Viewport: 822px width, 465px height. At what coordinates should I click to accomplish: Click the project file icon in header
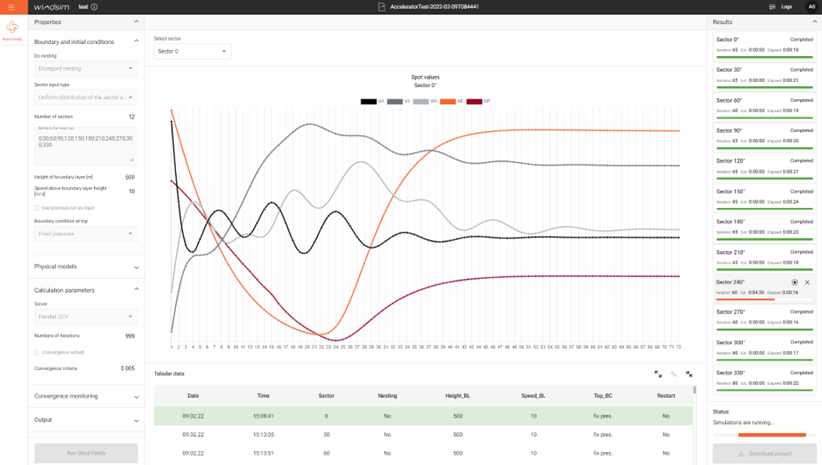[382, 7]
